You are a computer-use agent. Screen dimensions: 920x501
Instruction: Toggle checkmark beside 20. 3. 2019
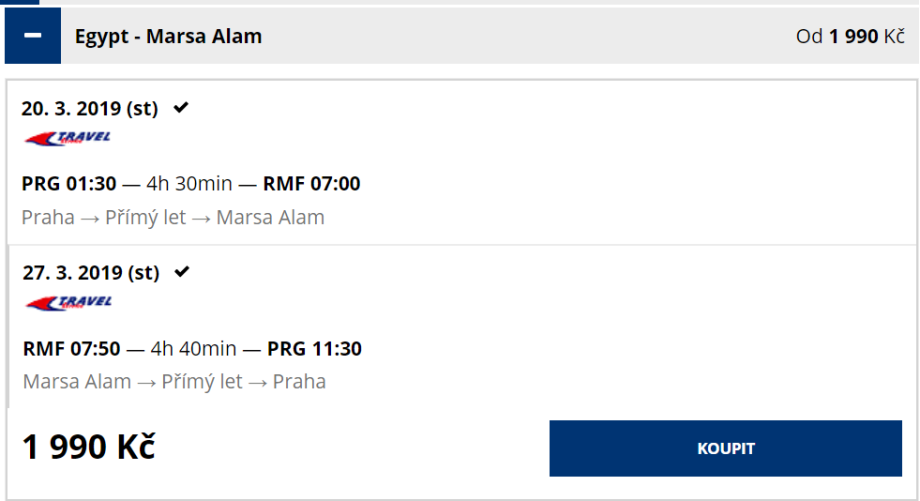[181, 107]
